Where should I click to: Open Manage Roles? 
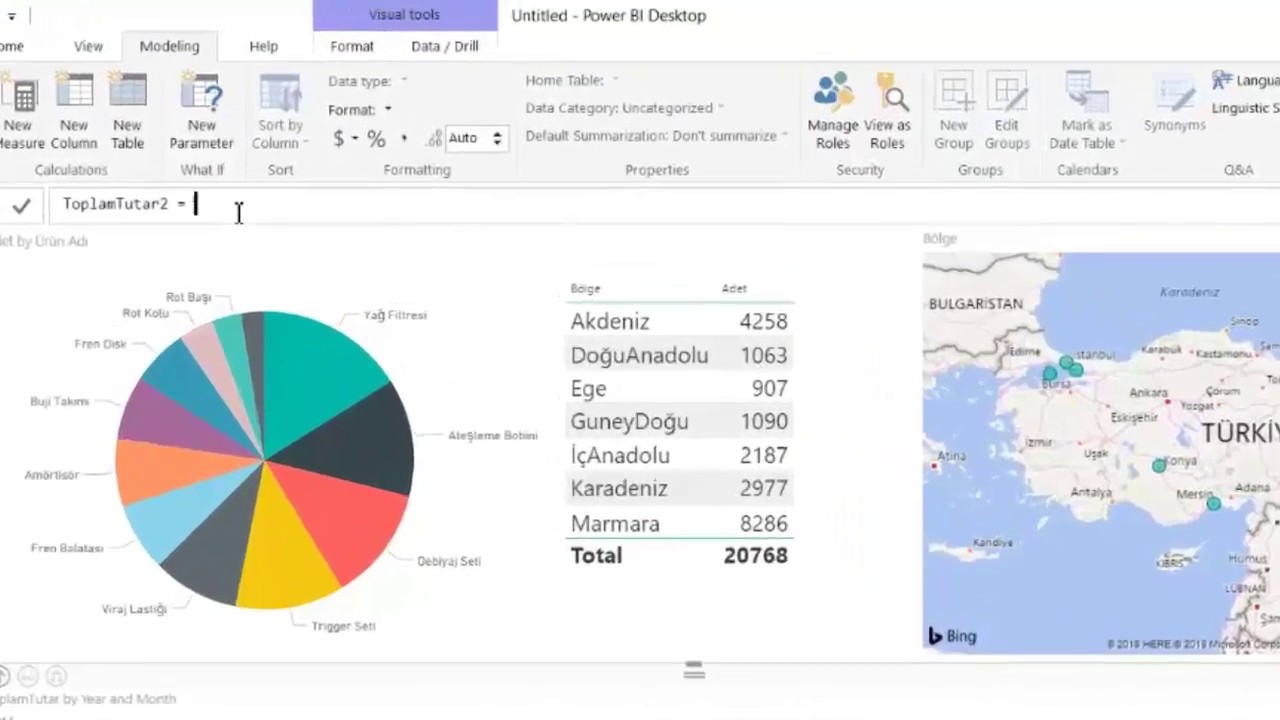[833, 111]
